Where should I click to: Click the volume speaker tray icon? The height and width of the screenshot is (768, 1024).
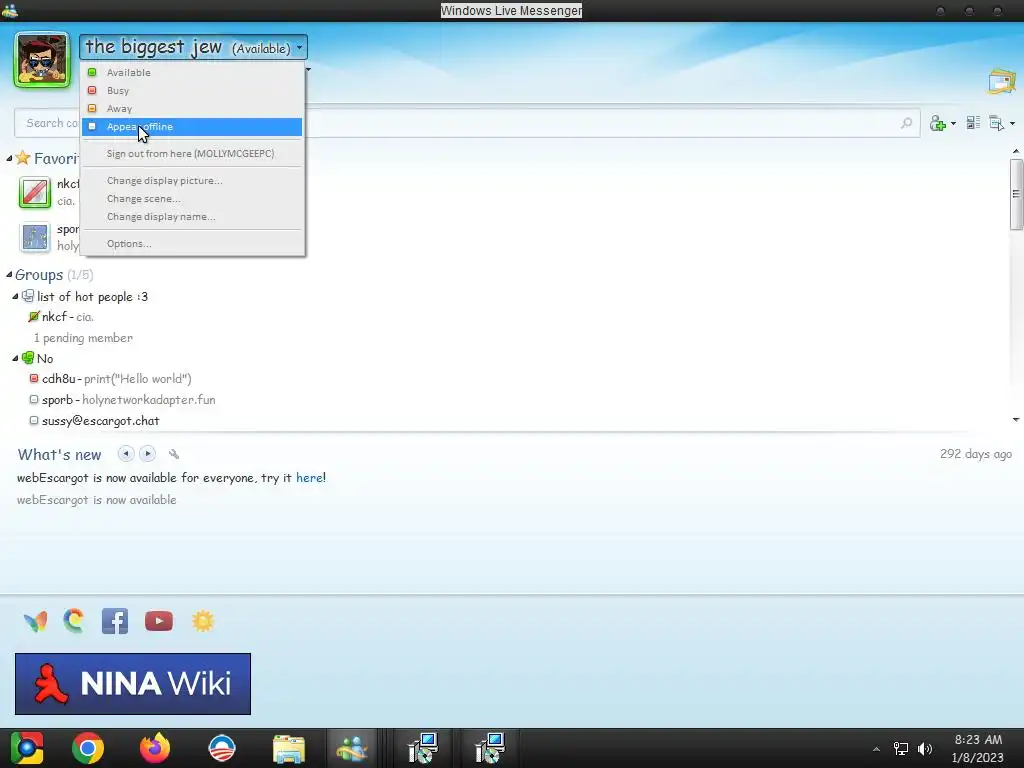point(925,749)
